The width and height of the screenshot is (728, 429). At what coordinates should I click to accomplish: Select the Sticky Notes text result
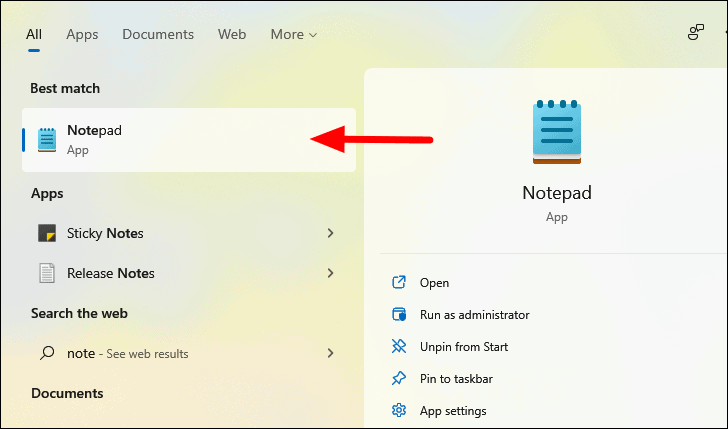click(x=105, y=233)
